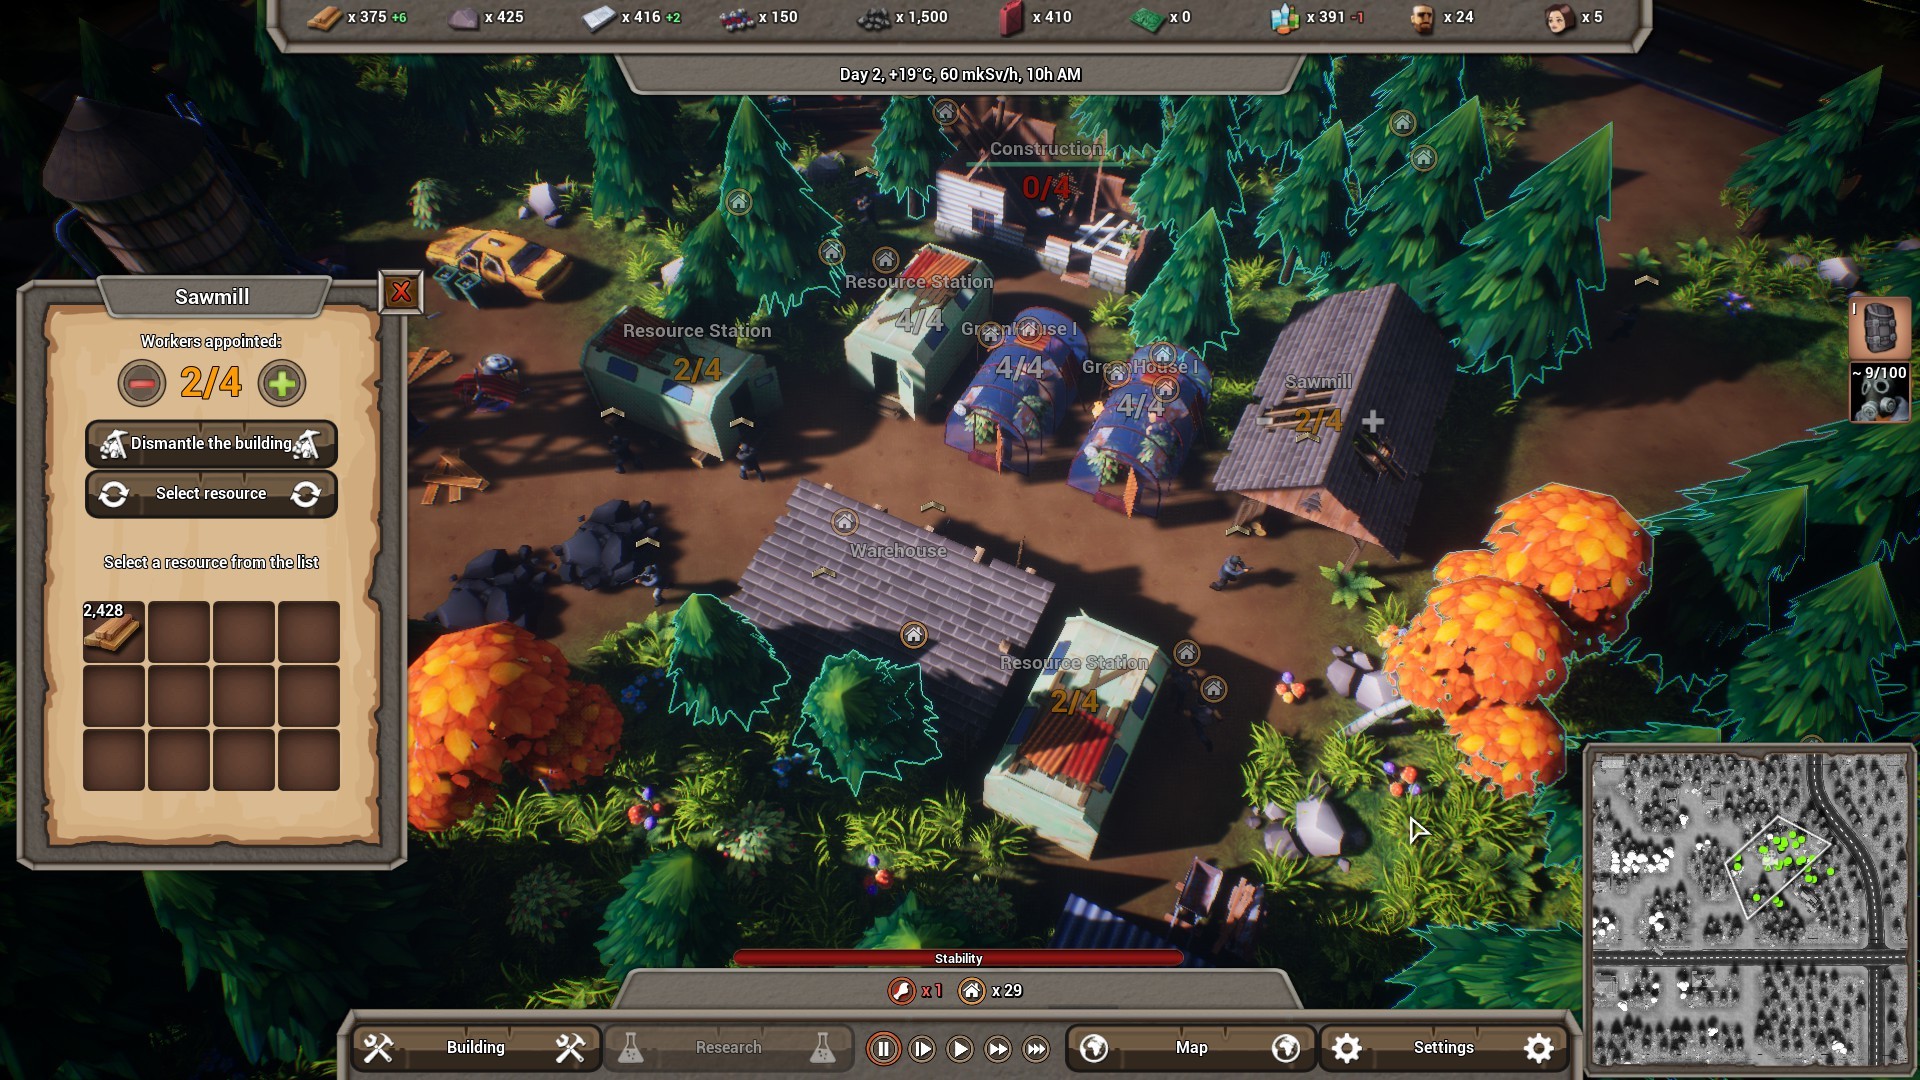
Task: Decrease Sawmill workers with the minus button
Action: pyautogui.click(x=141, y=383)
